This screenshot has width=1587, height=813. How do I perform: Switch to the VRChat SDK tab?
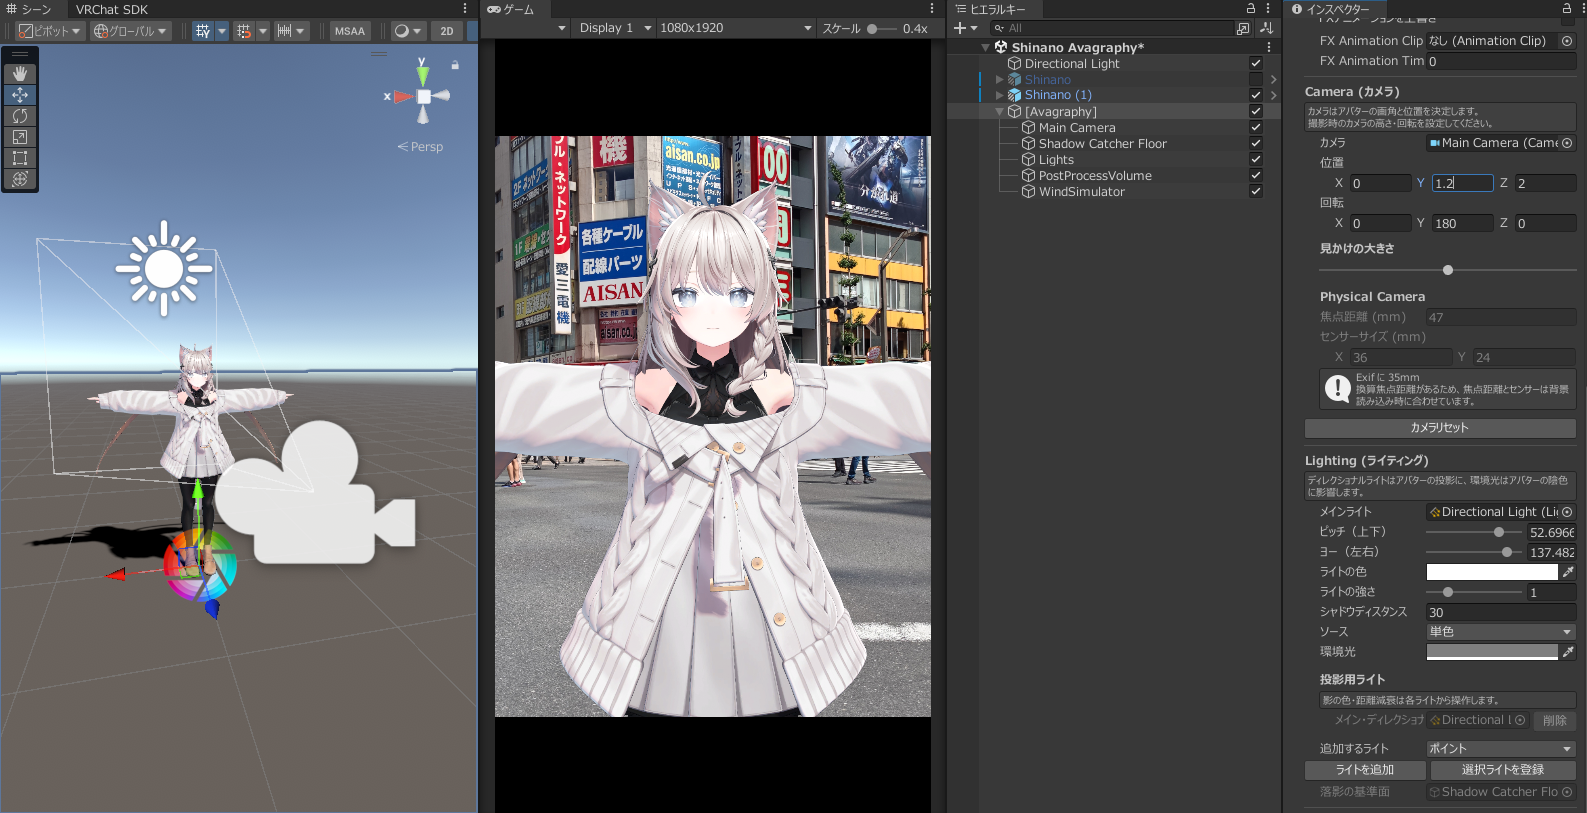tap(112, 9)
